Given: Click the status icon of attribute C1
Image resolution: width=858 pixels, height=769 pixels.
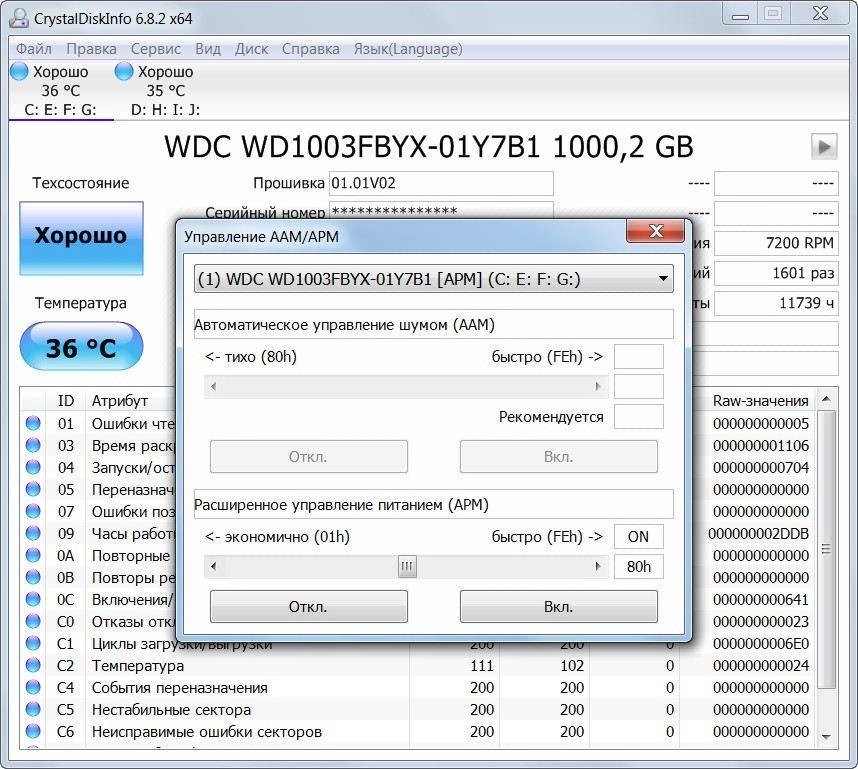Looking at the screenshot, I should pos(33,643).
